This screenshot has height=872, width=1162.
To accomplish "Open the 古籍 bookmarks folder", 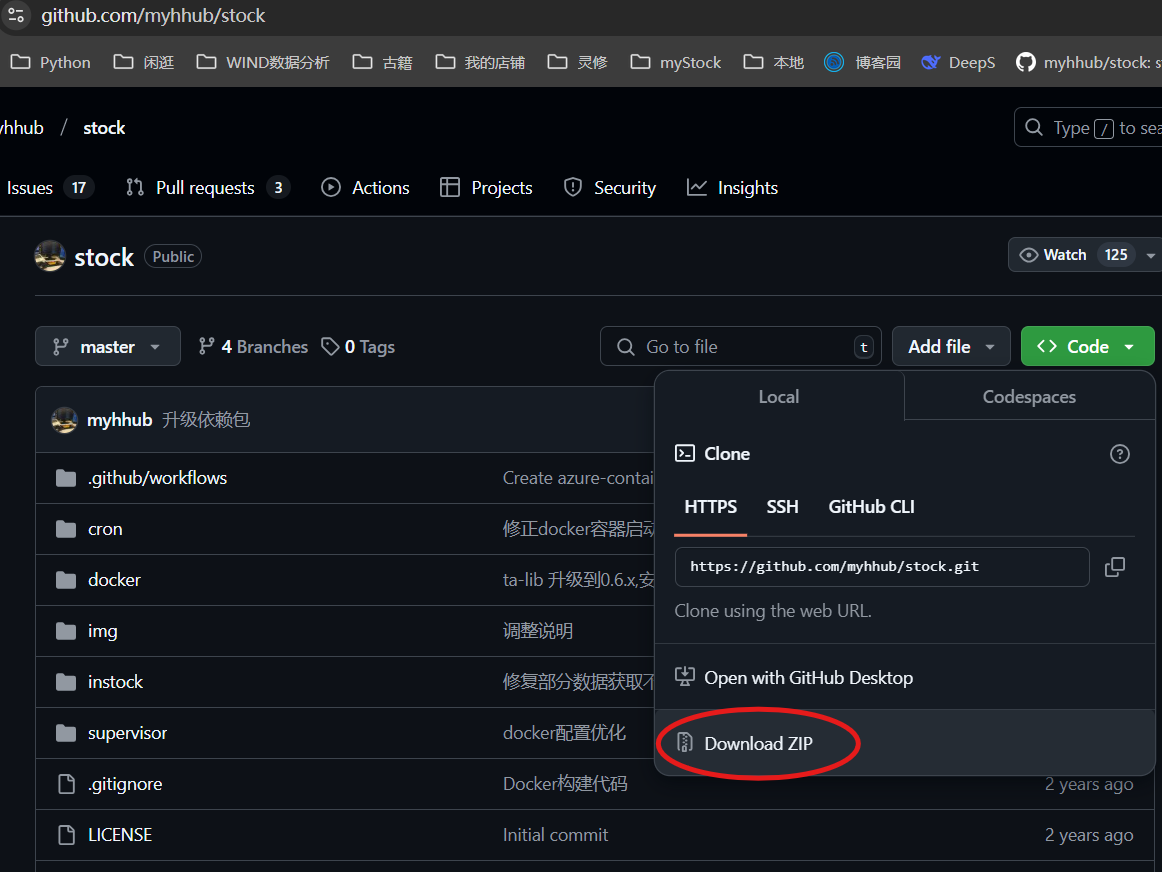I will 382,62.
